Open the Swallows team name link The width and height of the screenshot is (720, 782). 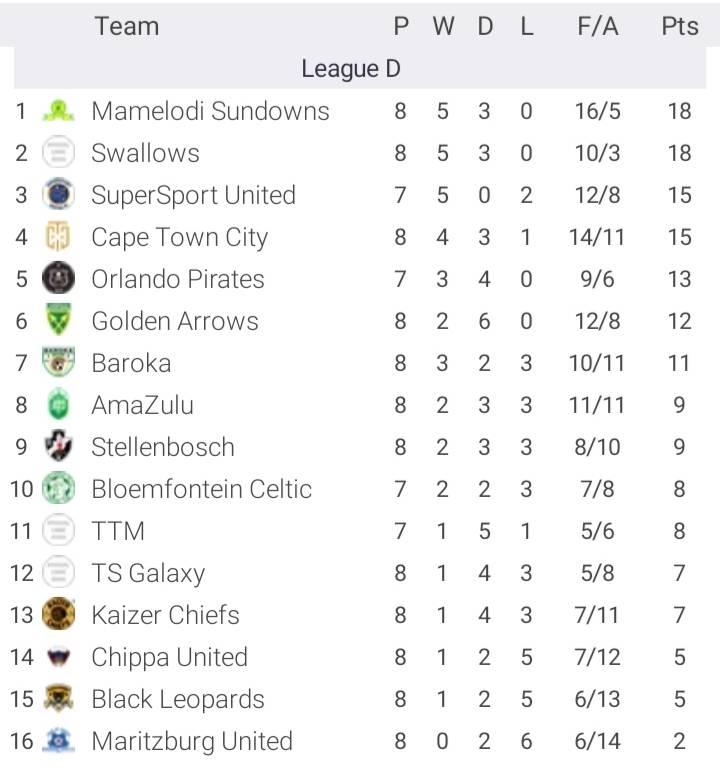(x=146, y=153)
